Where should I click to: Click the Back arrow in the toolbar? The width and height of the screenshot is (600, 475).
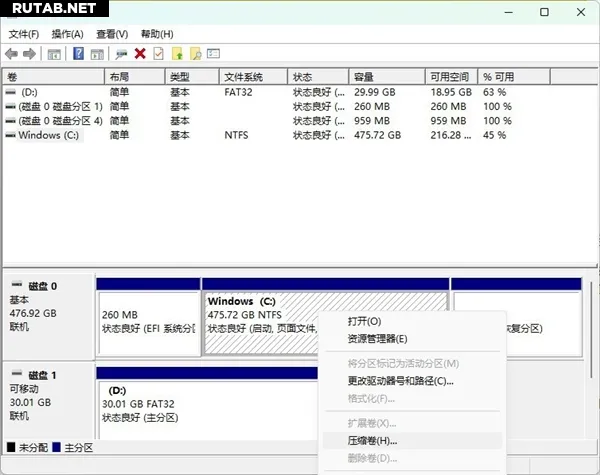(x=12, y=53)
